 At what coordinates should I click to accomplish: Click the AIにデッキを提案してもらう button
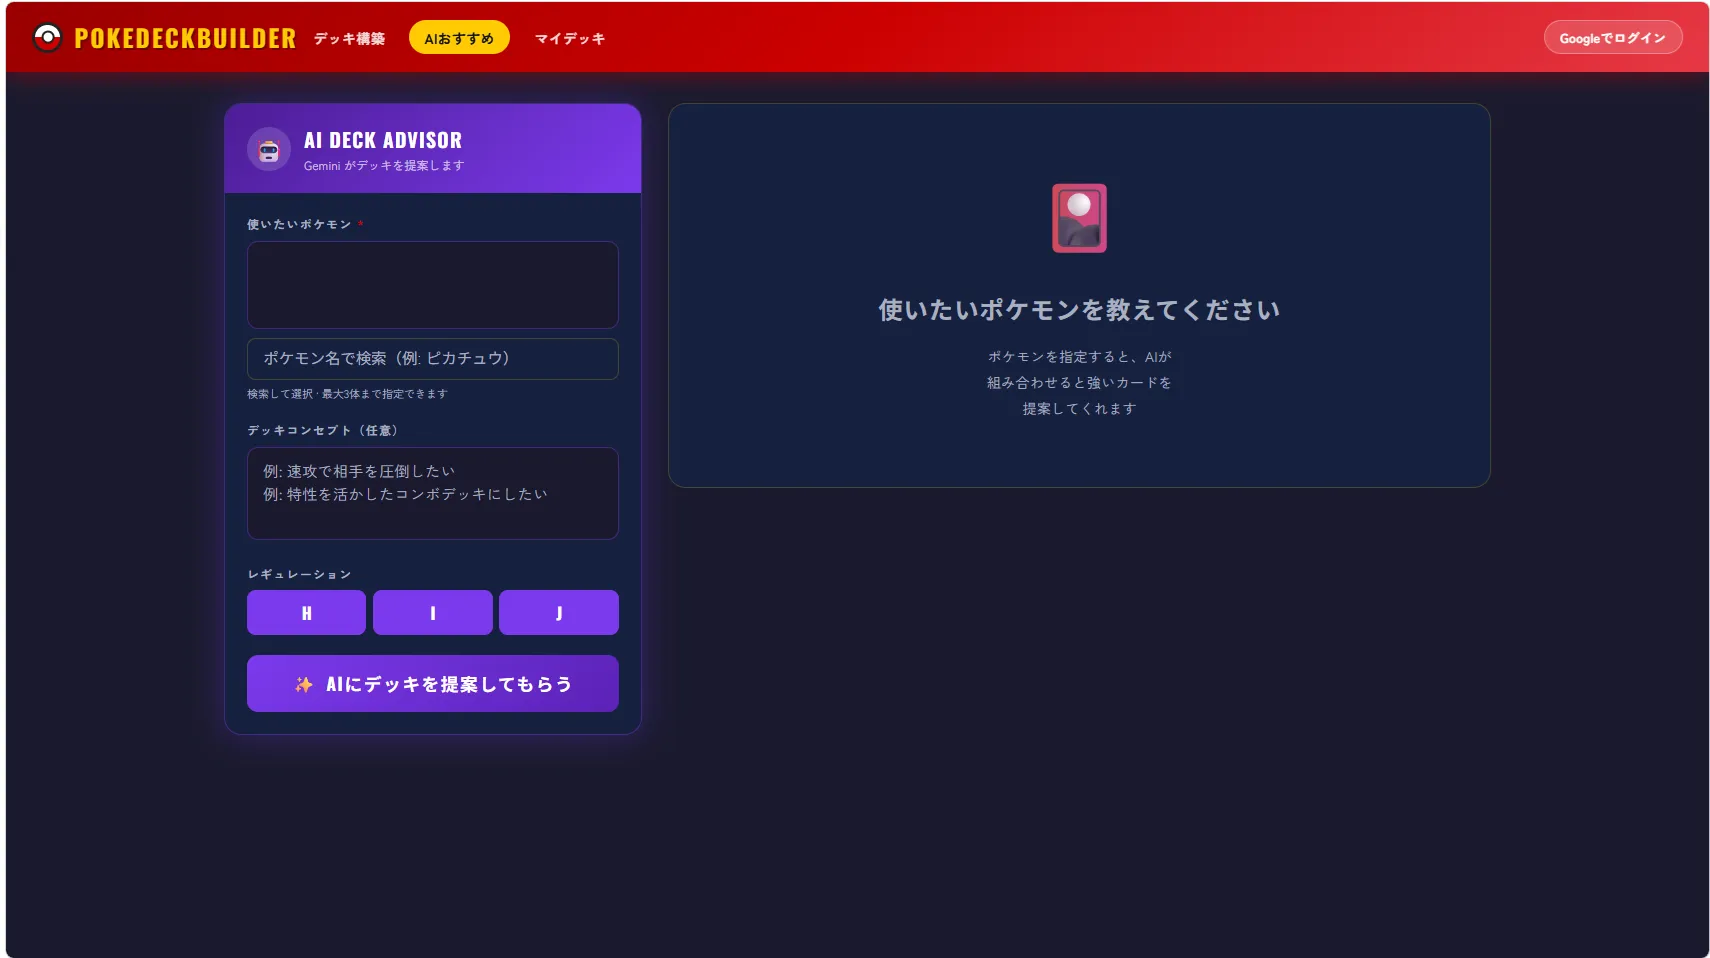[432, 684]
